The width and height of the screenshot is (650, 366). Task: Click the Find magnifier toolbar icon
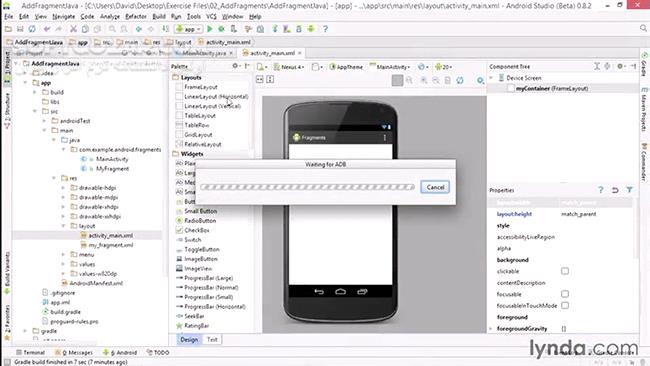pos(112,29)
